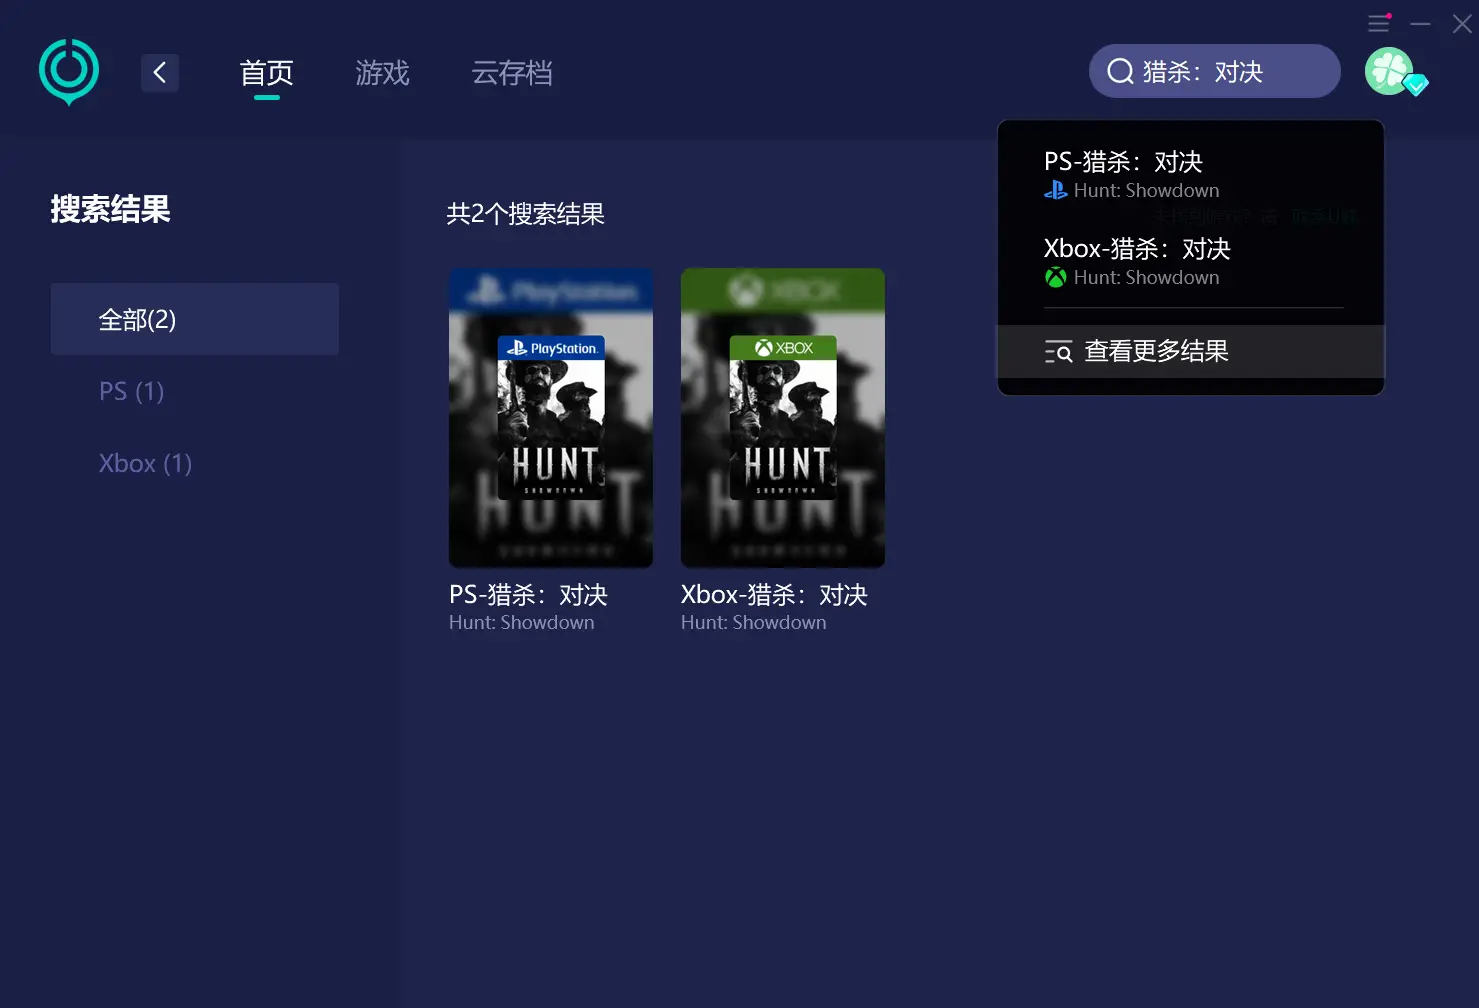Click Hunt: Showdown subtitle under PS game
The image size is (1479, 1008).
click(521, 622)
